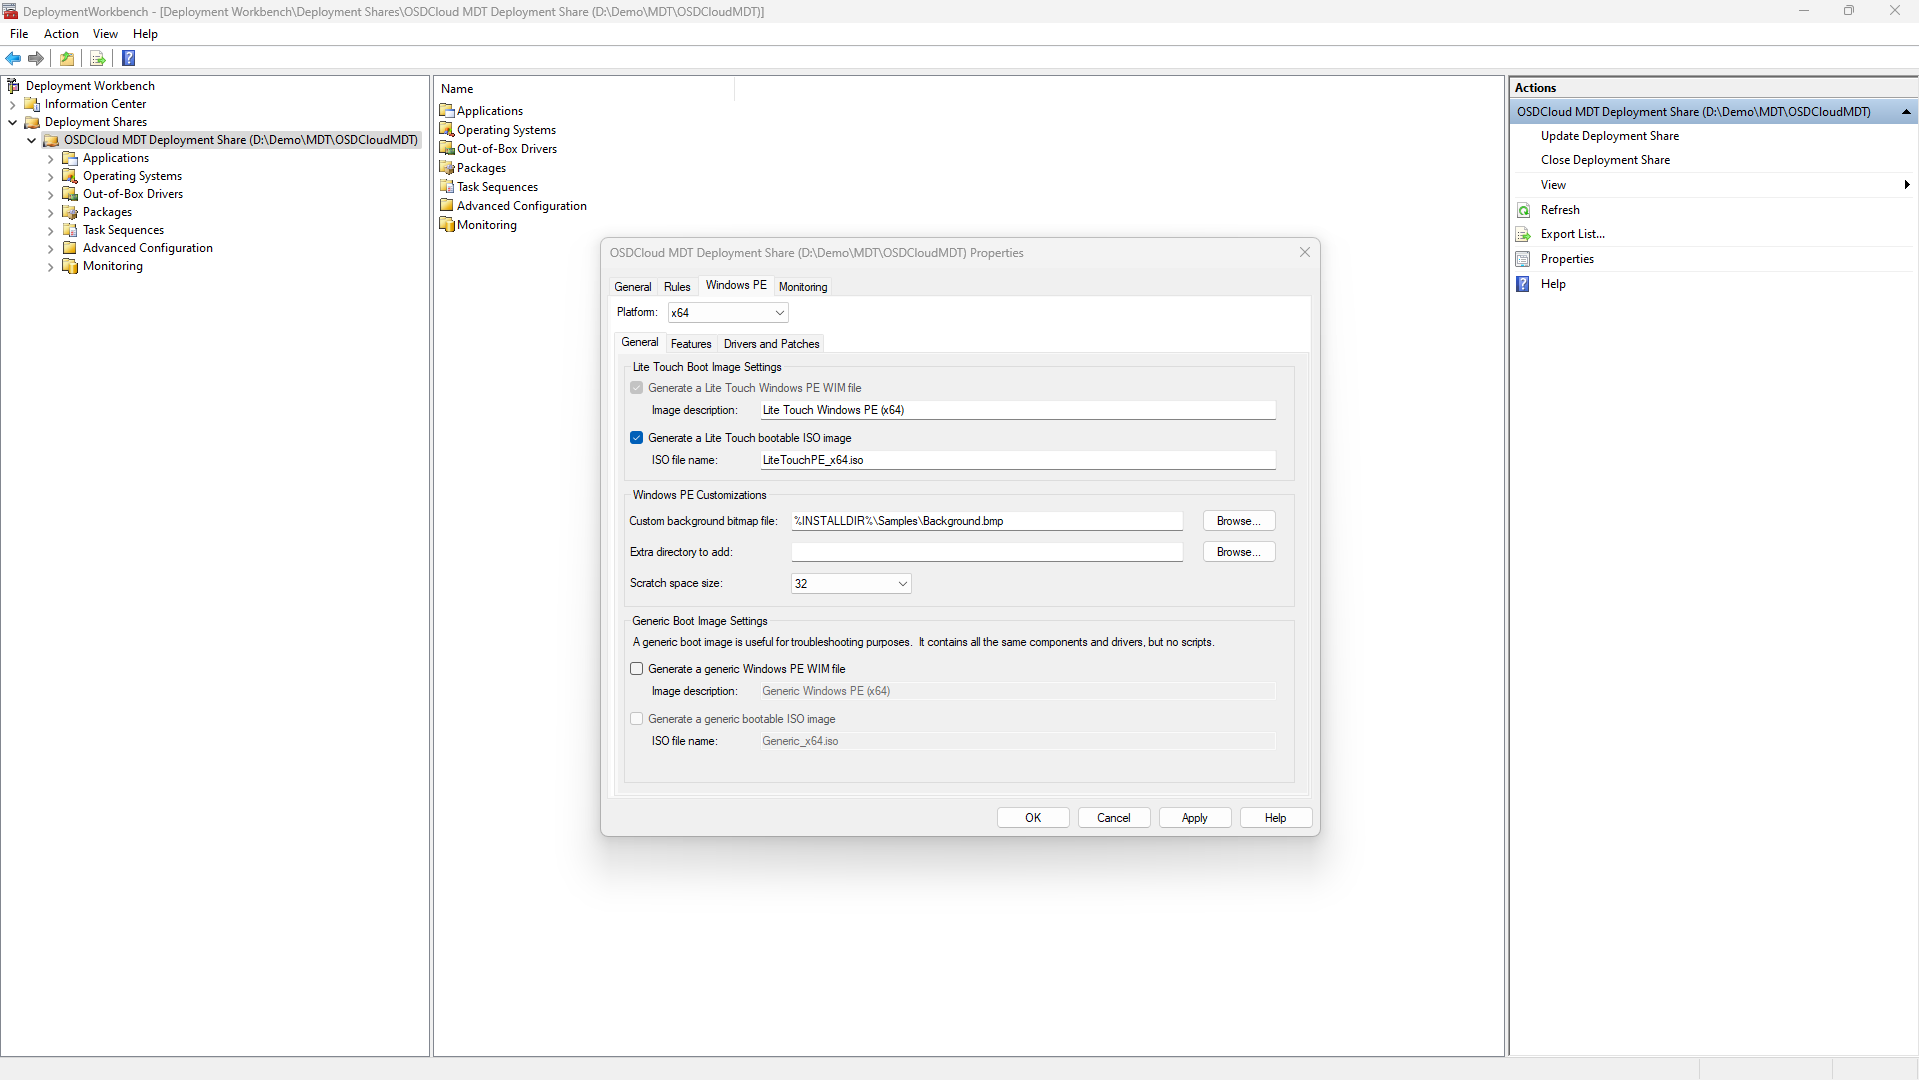Switch to the Rules tab
Image resolution: width=1919 pixels, height=1080 pixels.
677,287
